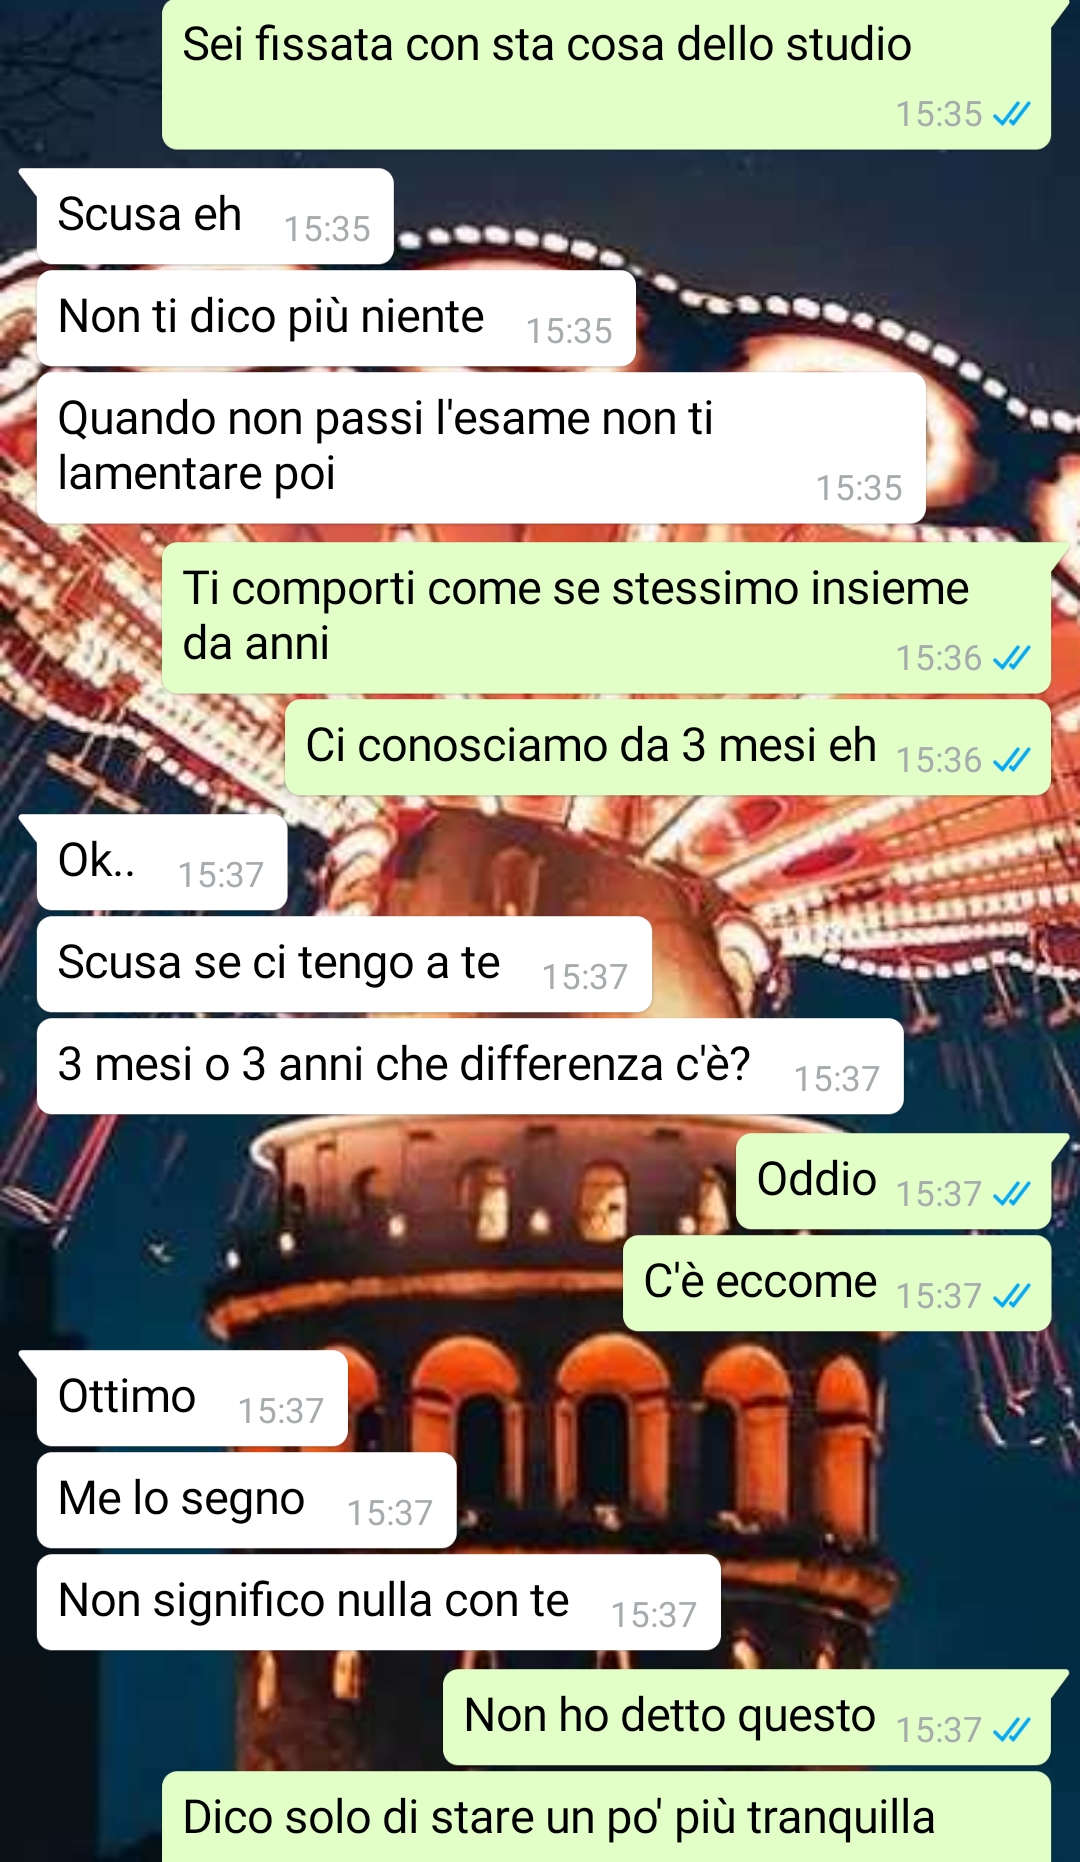Tap 'Non significo nulla con te' bubble

click(379, 1602)
